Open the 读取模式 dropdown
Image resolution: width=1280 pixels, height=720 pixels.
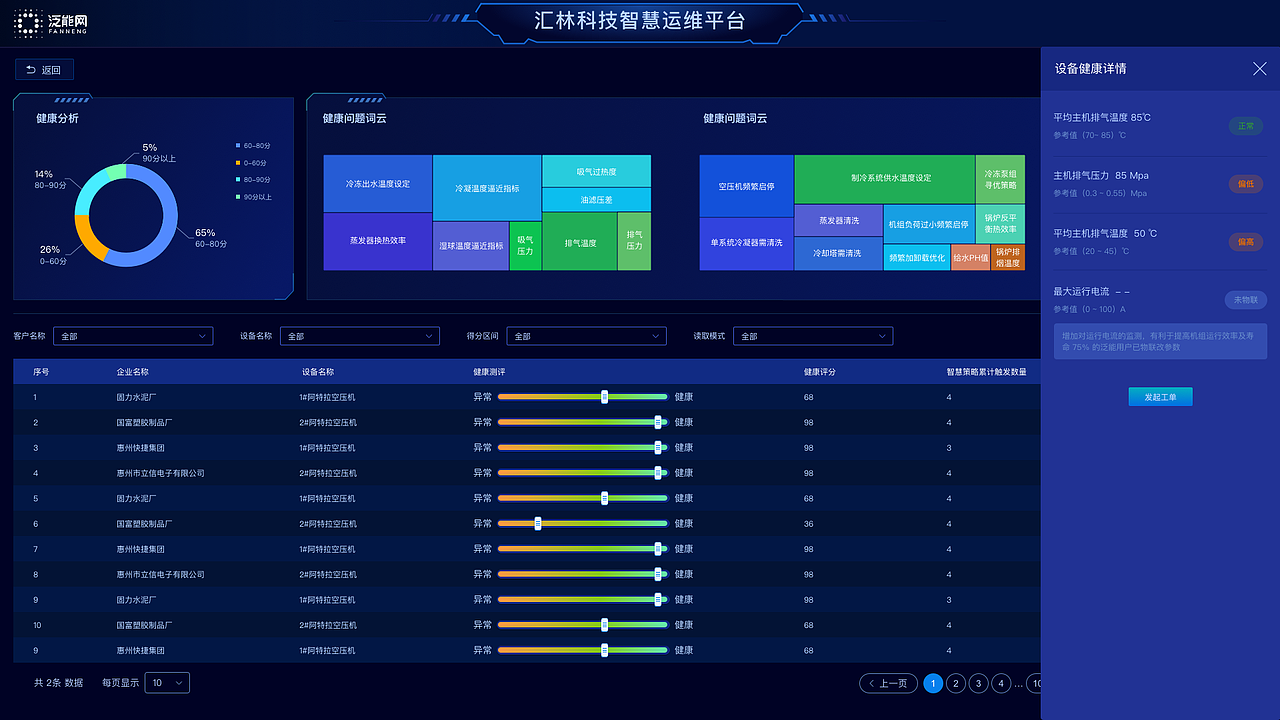[x=813, y=336]
